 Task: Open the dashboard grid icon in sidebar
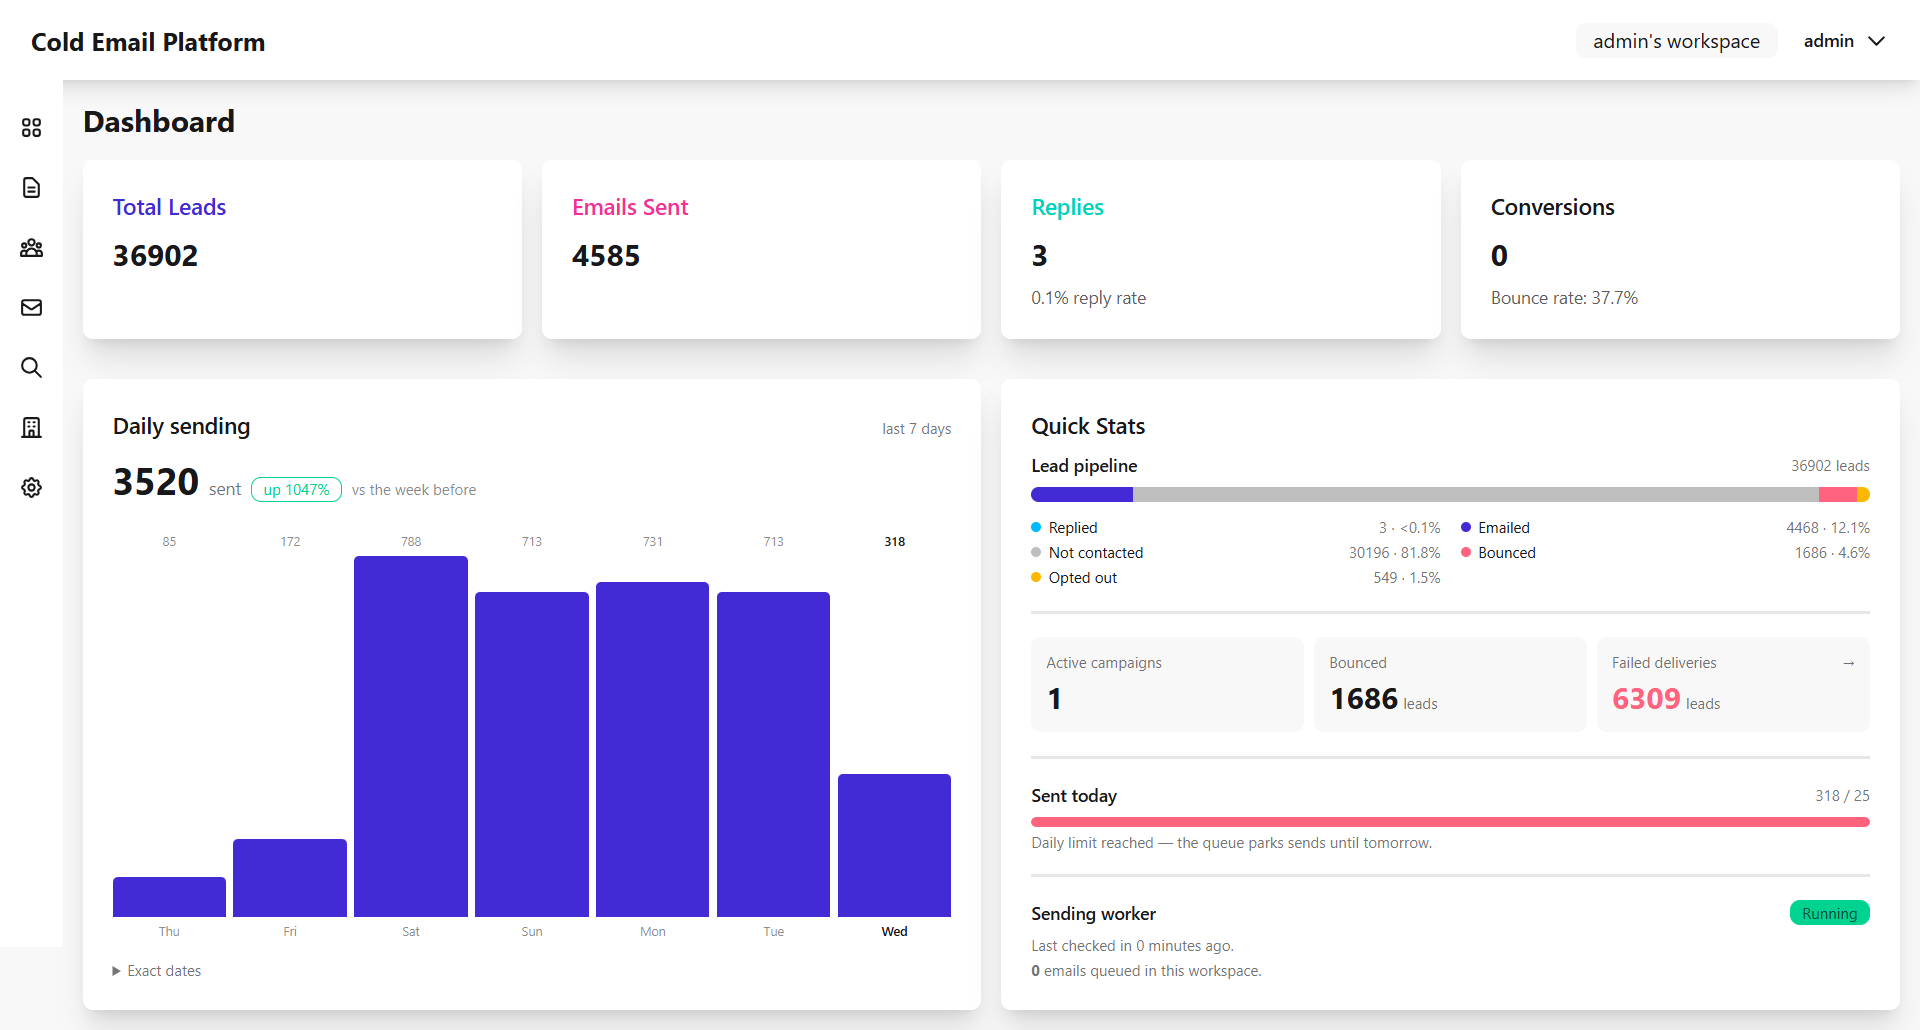31,128
